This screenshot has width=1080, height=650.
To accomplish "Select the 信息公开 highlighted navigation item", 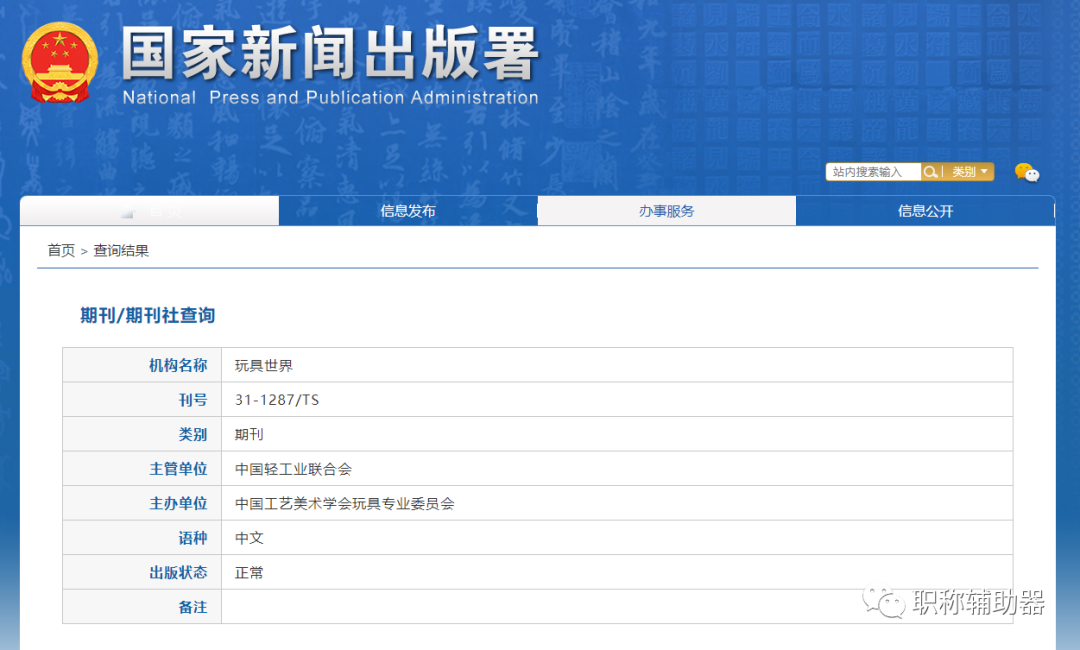I will point(924,210).
